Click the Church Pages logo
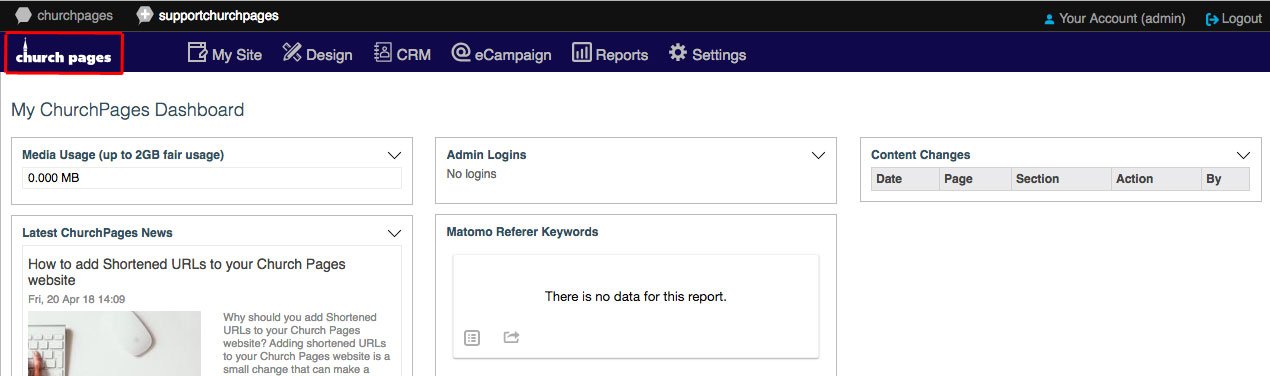 tap(64, 53)
